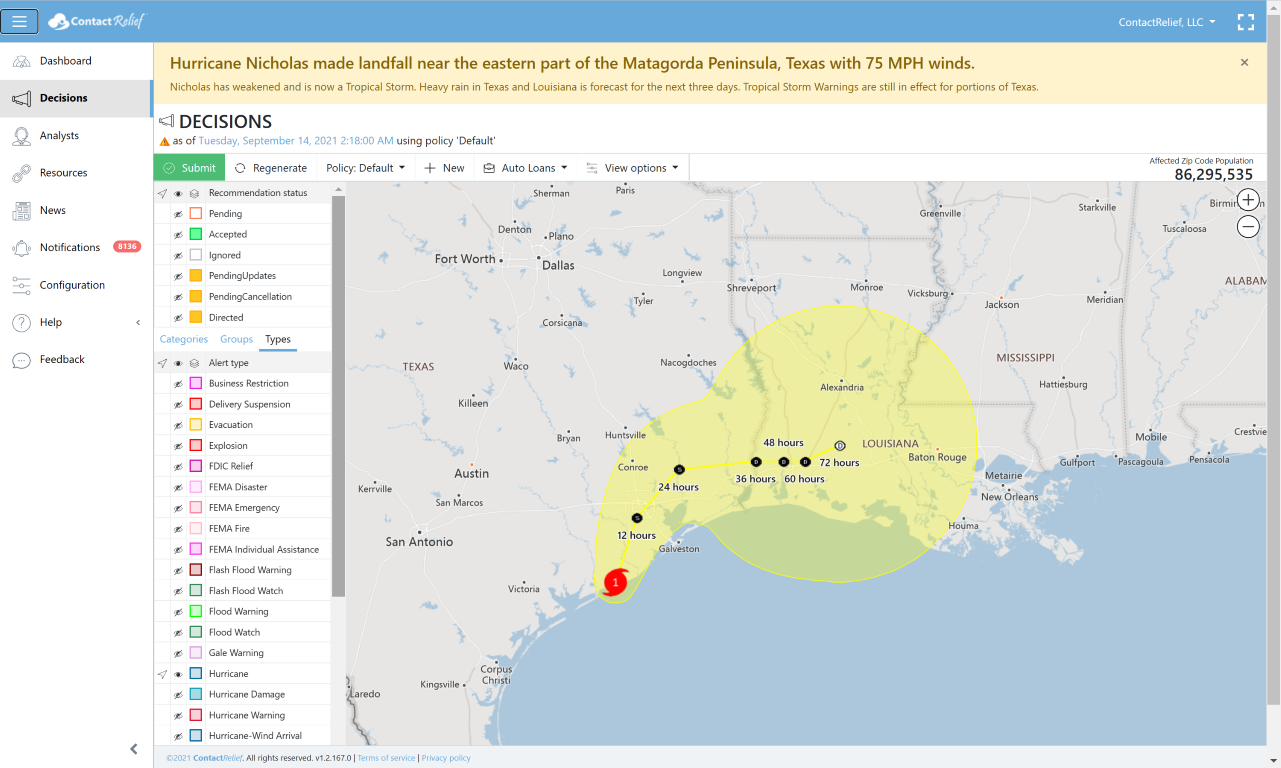The height and width of the screenshot is (768, 1281).
Task: Click the Recommendation status locate arrow icon
Action: tap(162, 193)
